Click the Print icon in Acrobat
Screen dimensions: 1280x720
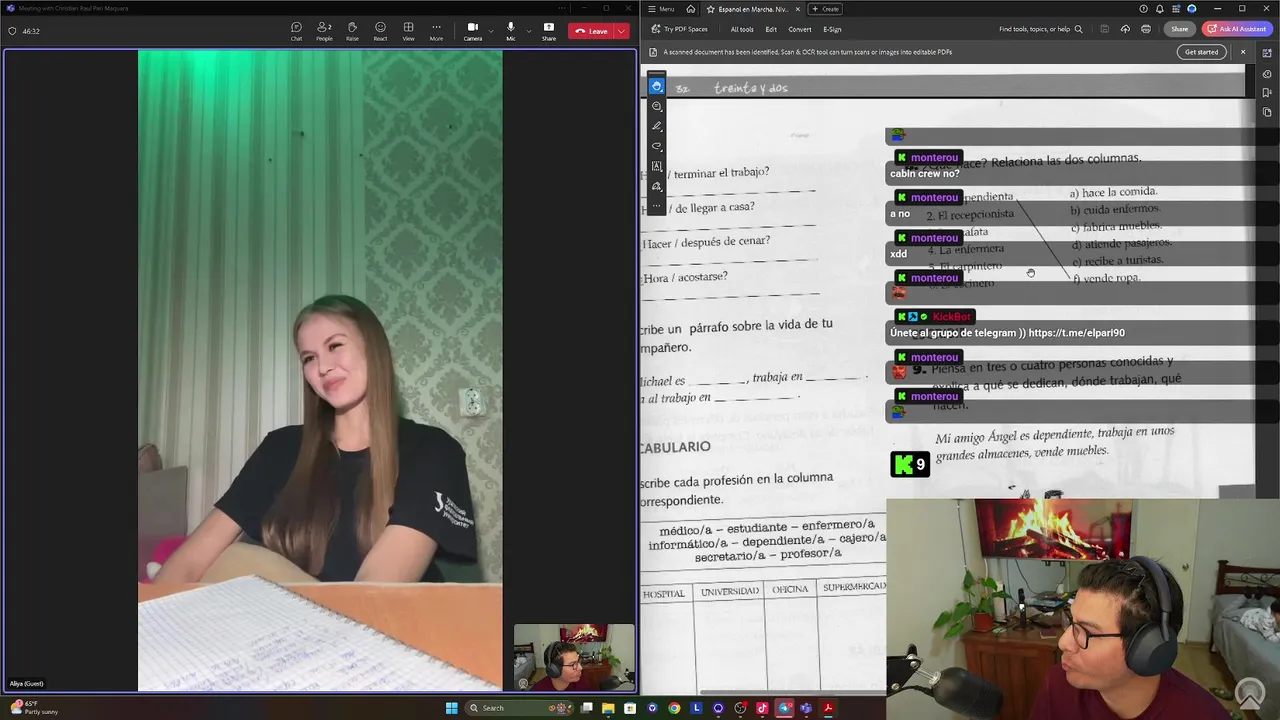pos(1146,29)
